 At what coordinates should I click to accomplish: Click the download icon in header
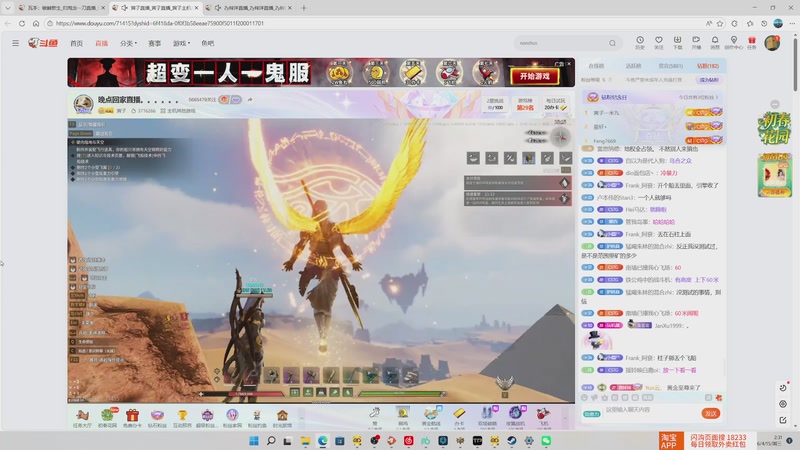coord(678,40)
